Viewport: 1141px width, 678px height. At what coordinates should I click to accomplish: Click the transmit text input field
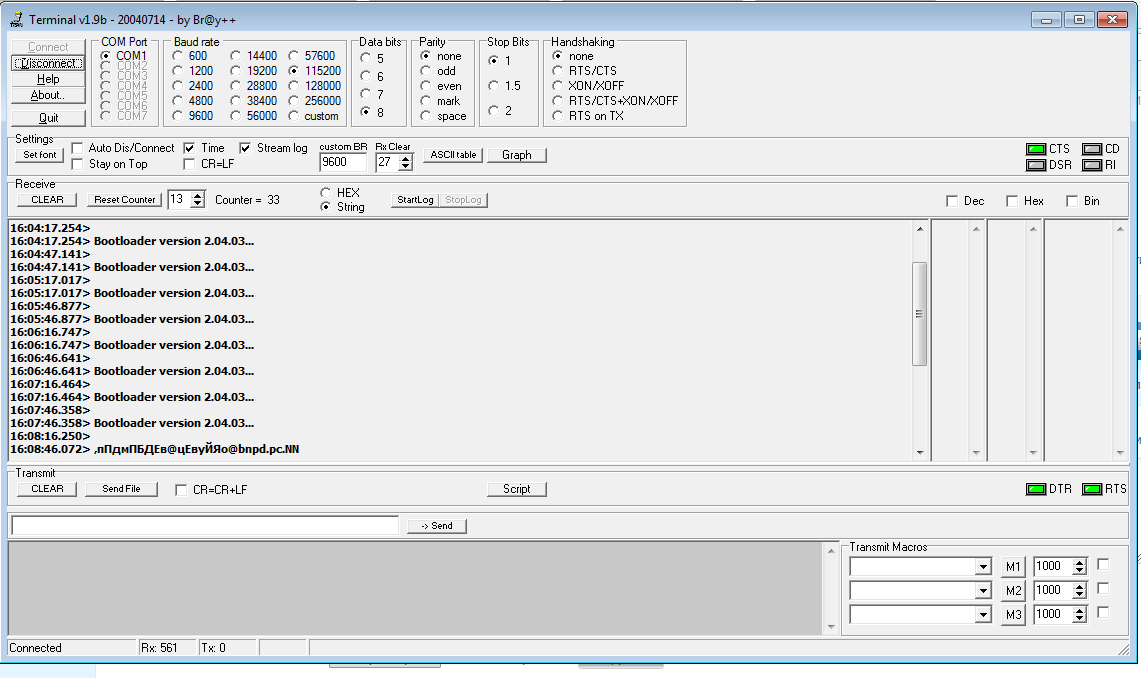(204, 525)
